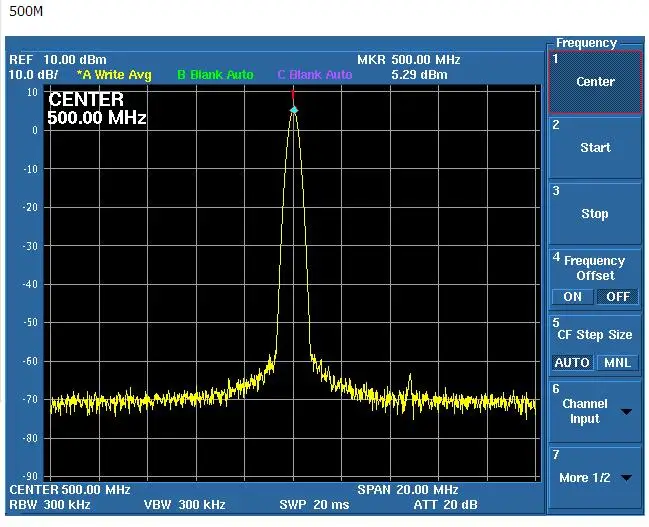Select the Stop frequency softkey

pos(595,214)
